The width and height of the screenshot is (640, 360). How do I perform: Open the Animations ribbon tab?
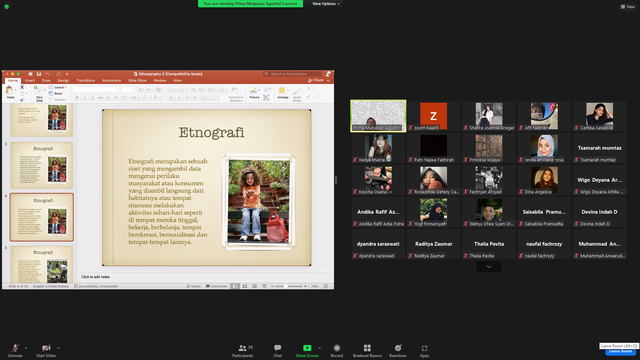pos(111,80)
